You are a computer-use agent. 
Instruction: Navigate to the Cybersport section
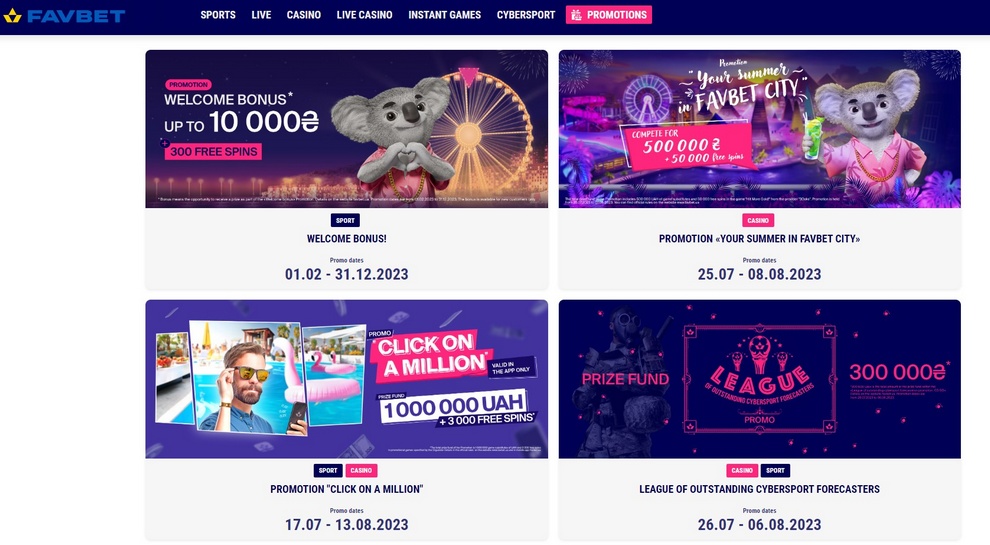526,15
